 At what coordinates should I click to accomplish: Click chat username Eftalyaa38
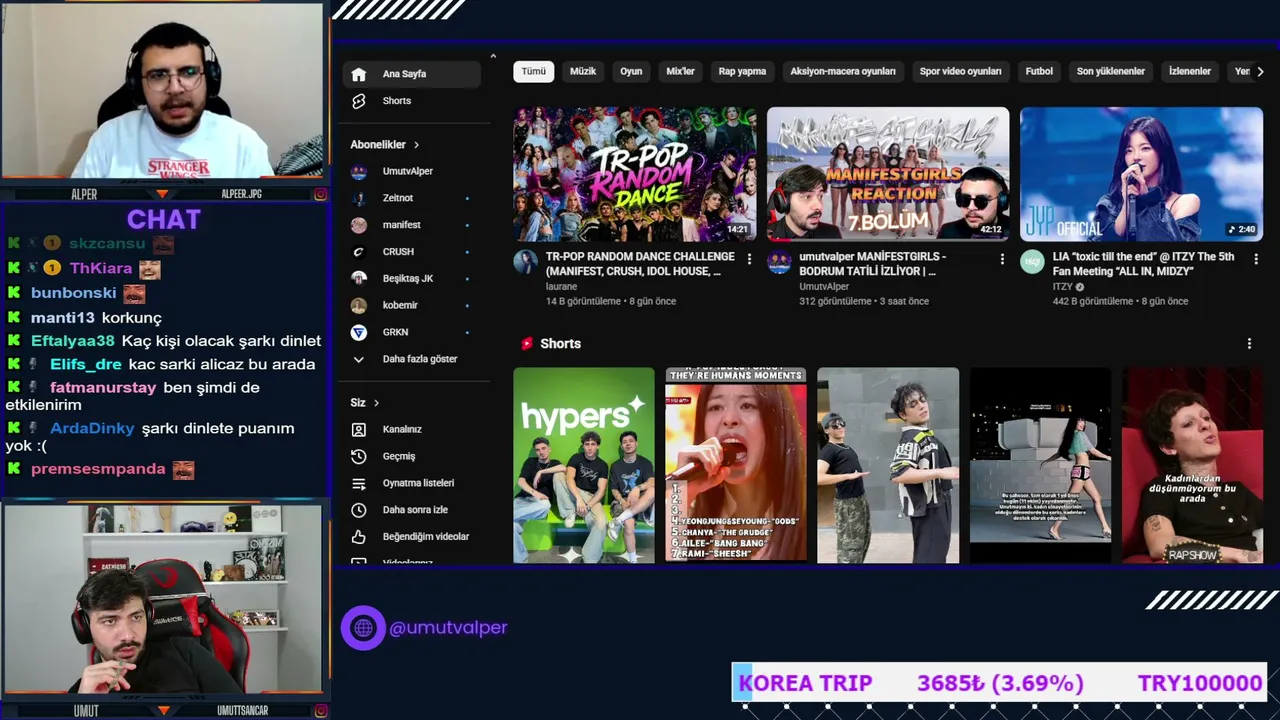[x=73, y=341]
